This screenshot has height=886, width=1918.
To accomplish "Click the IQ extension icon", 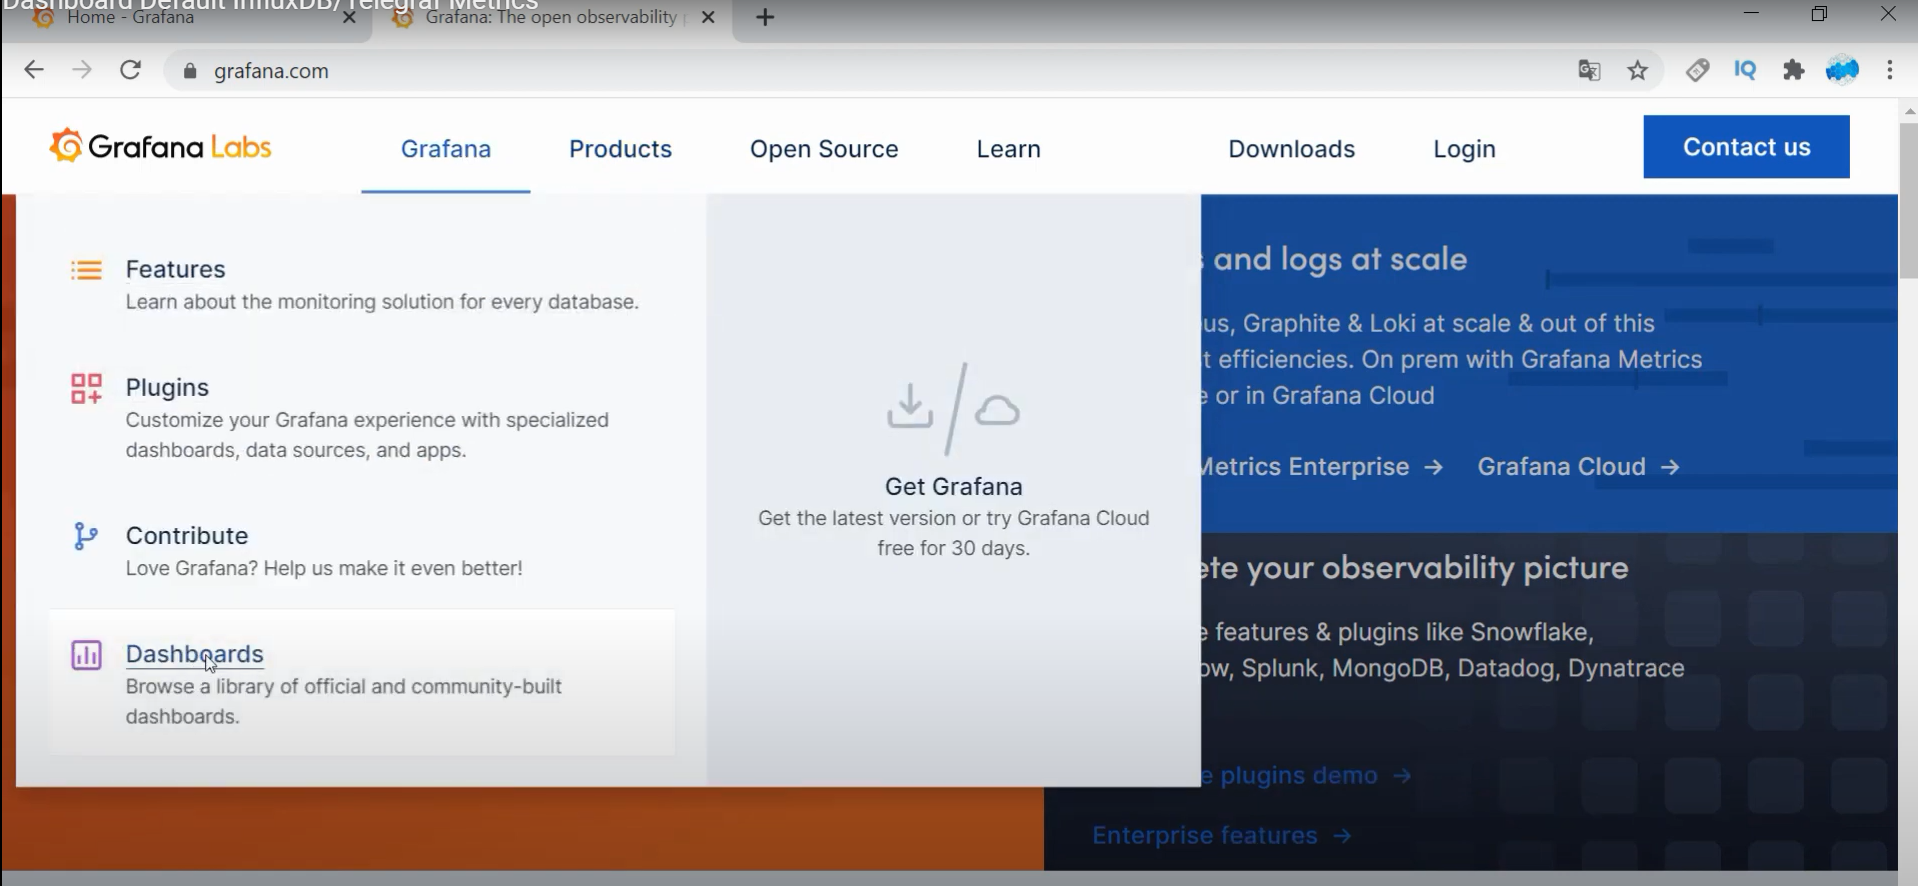I will click(1745, 70).
